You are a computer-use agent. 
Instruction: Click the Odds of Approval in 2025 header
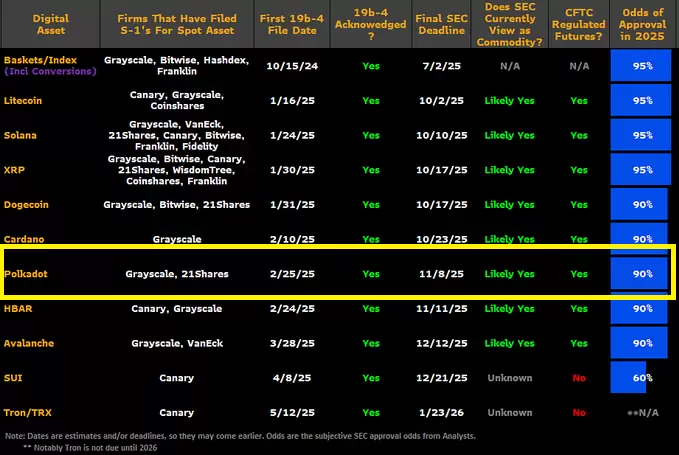pos(642,24)
